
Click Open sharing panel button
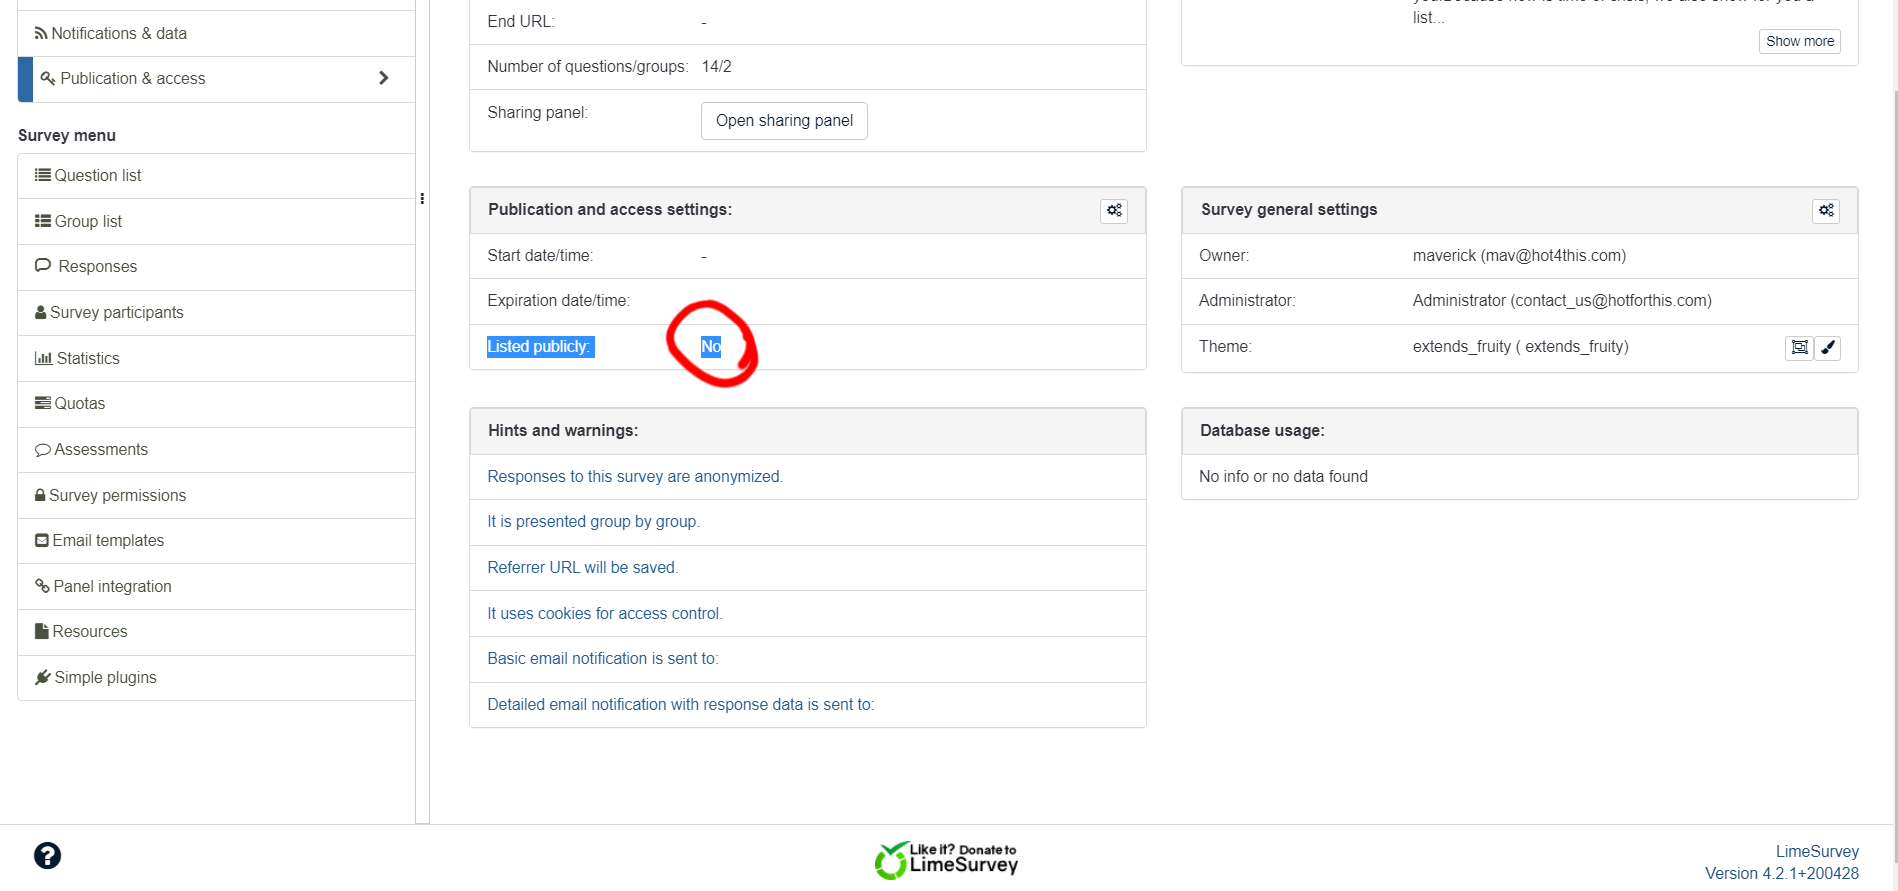coord(784,121)
